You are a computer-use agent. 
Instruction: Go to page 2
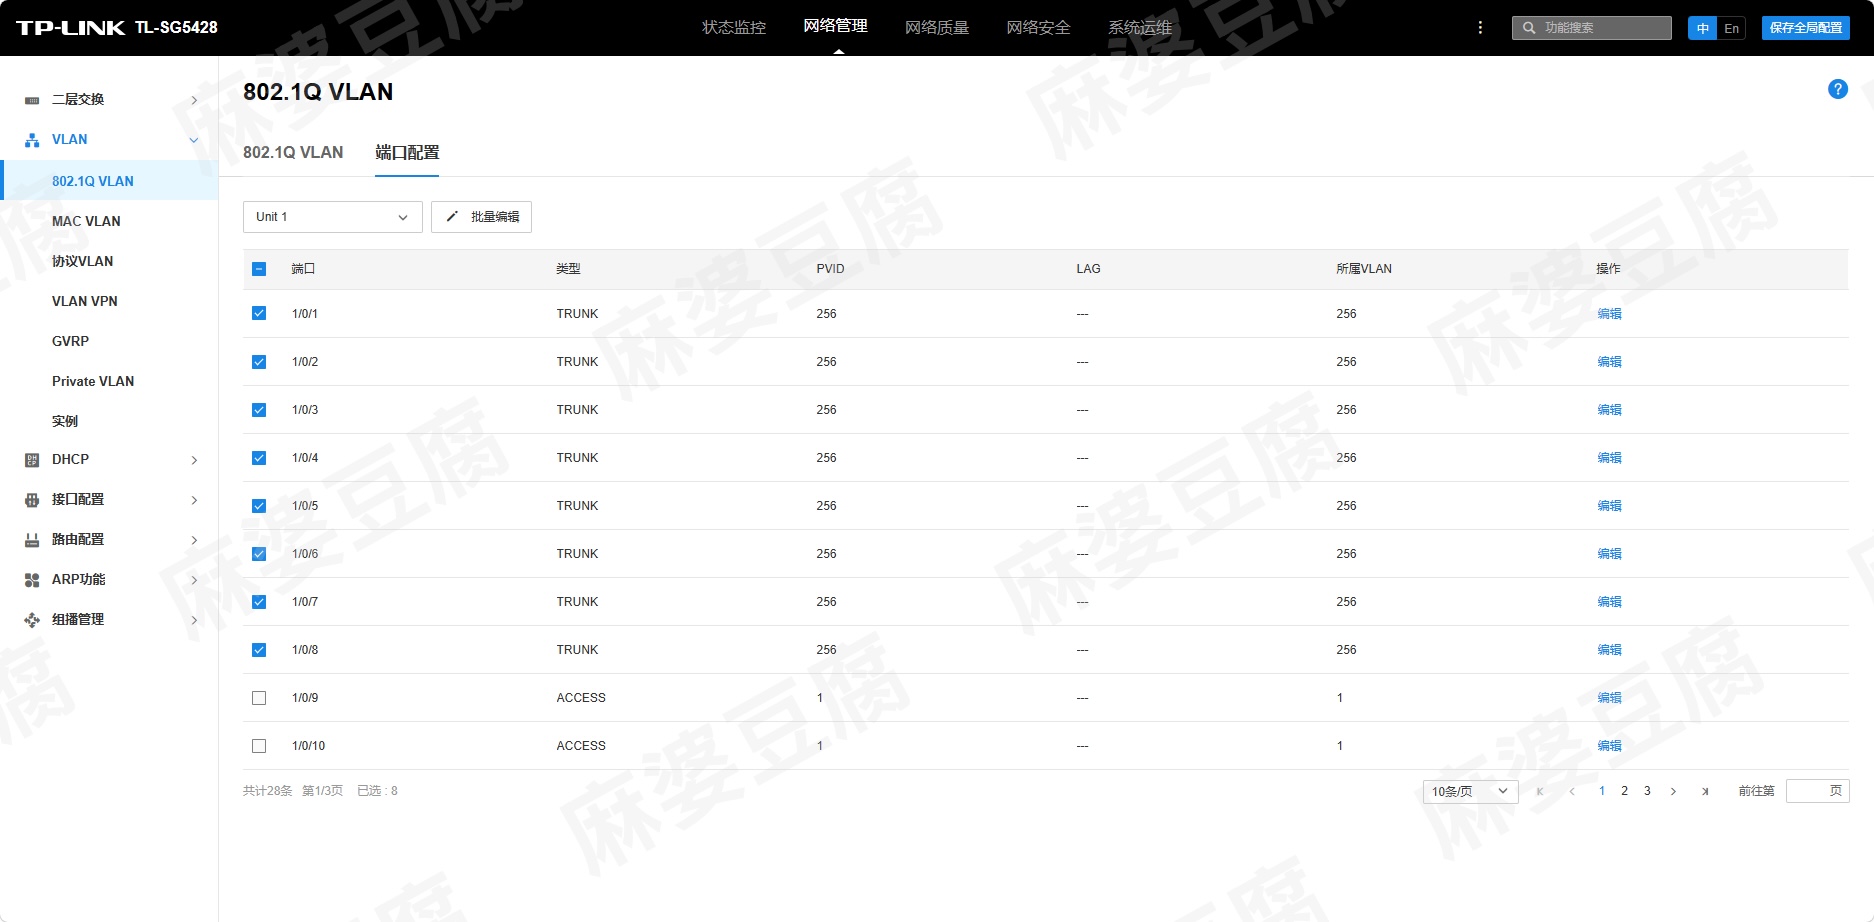(1624, 791)
